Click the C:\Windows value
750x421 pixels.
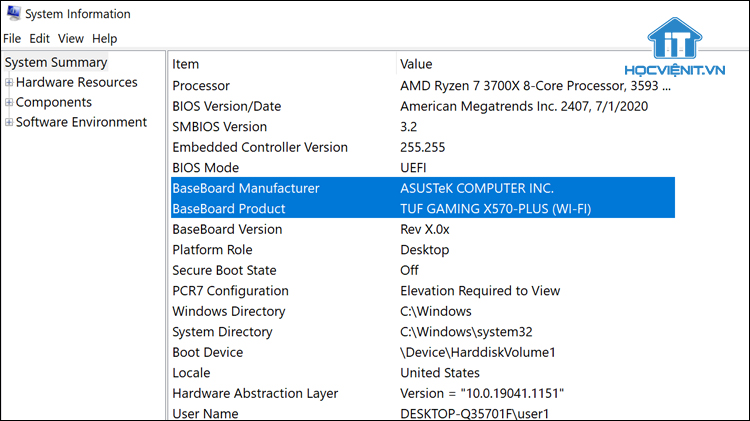click(x=436, y=311)
